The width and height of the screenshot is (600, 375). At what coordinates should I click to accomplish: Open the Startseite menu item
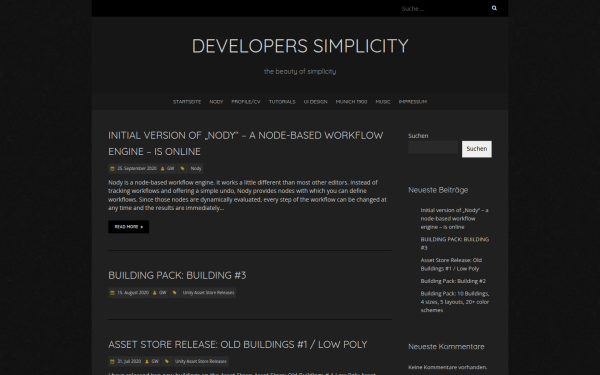187,102
